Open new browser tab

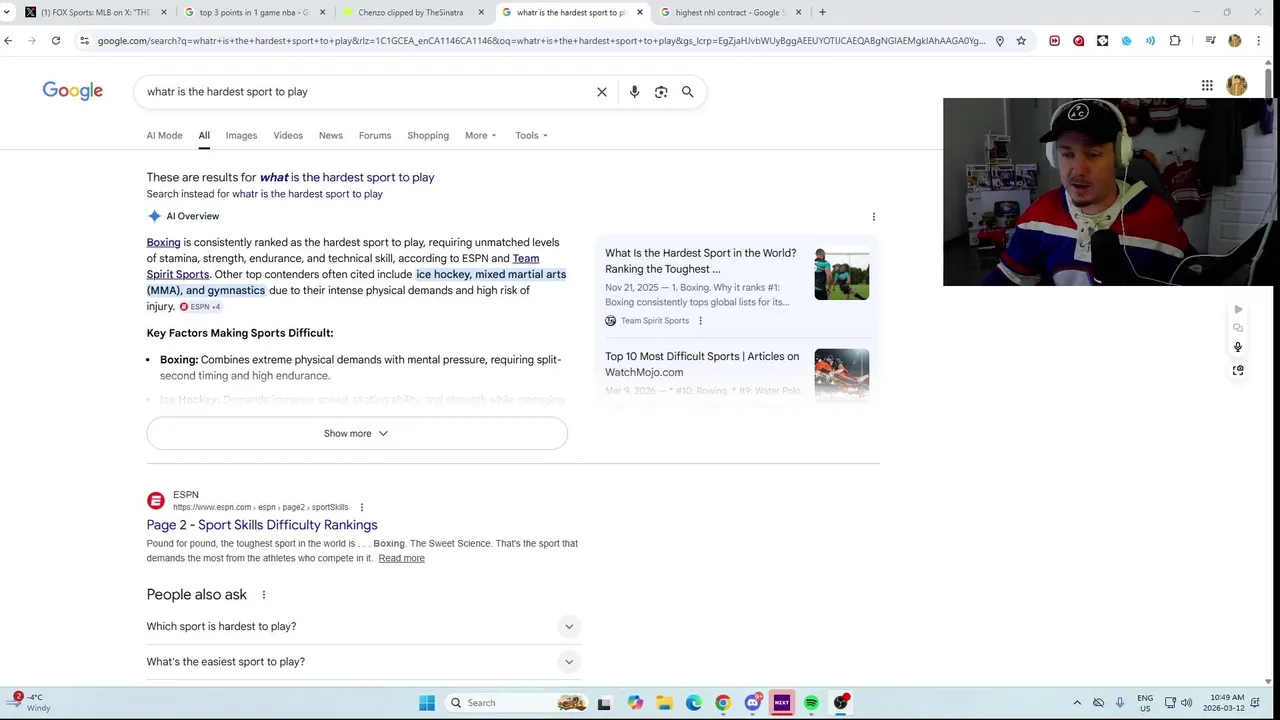[822, 12]
